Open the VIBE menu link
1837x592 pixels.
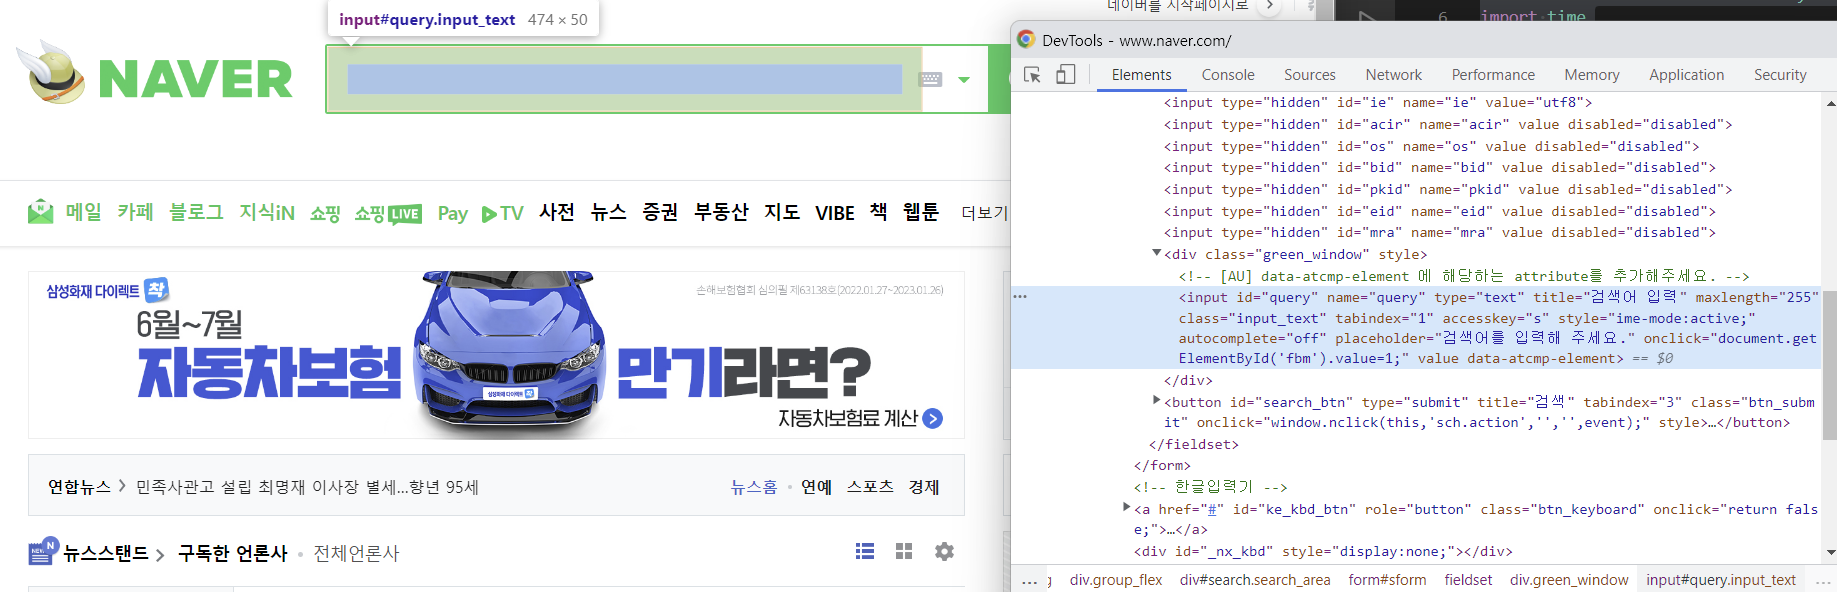coord(835,213)
